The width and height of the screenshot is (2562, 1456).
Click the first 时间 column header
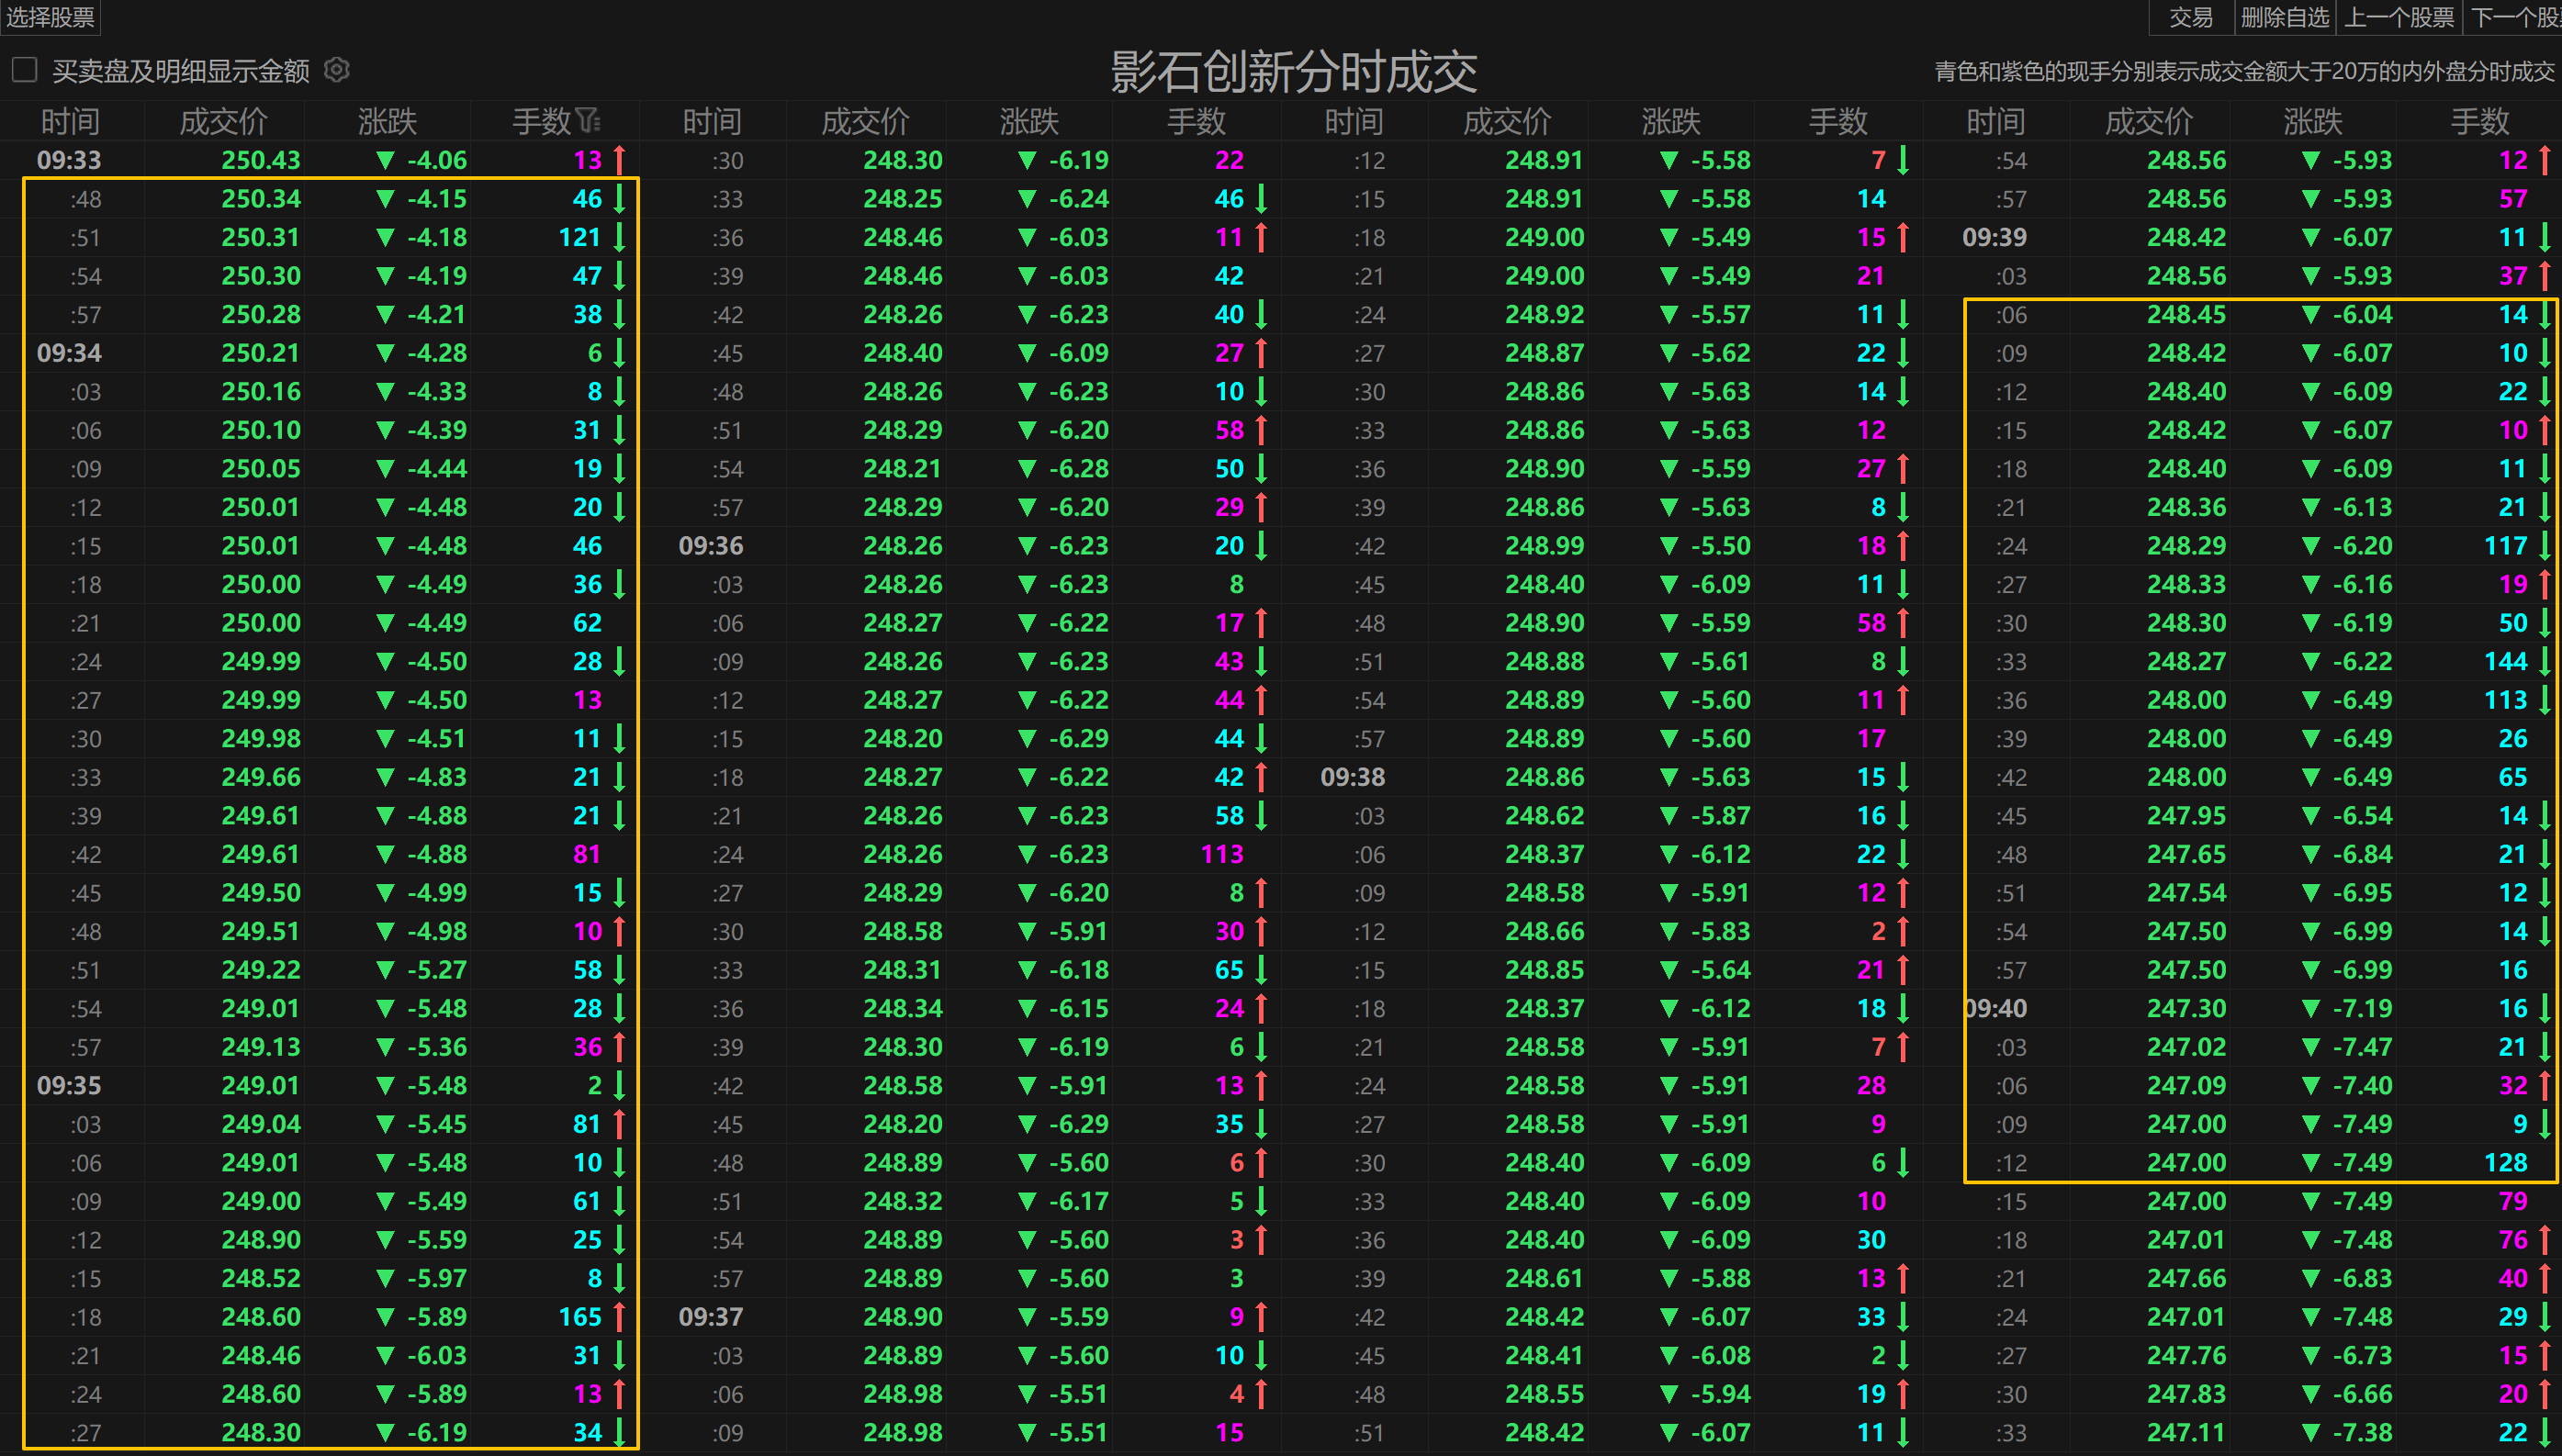(70, 121)
